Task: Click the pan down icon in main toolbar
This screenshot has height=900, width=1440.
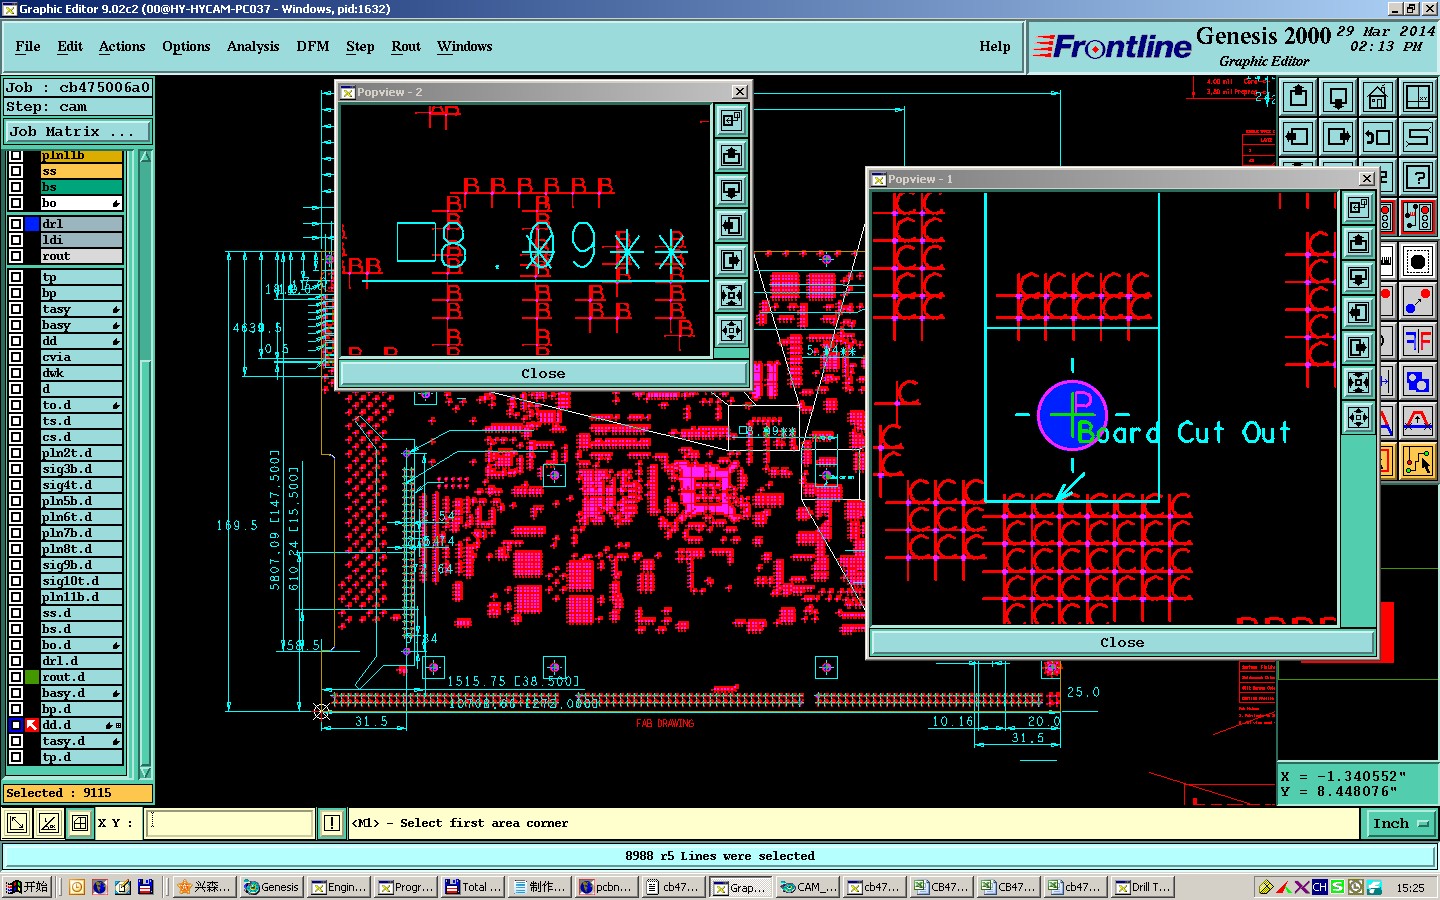Action: tap(1338, 97)
